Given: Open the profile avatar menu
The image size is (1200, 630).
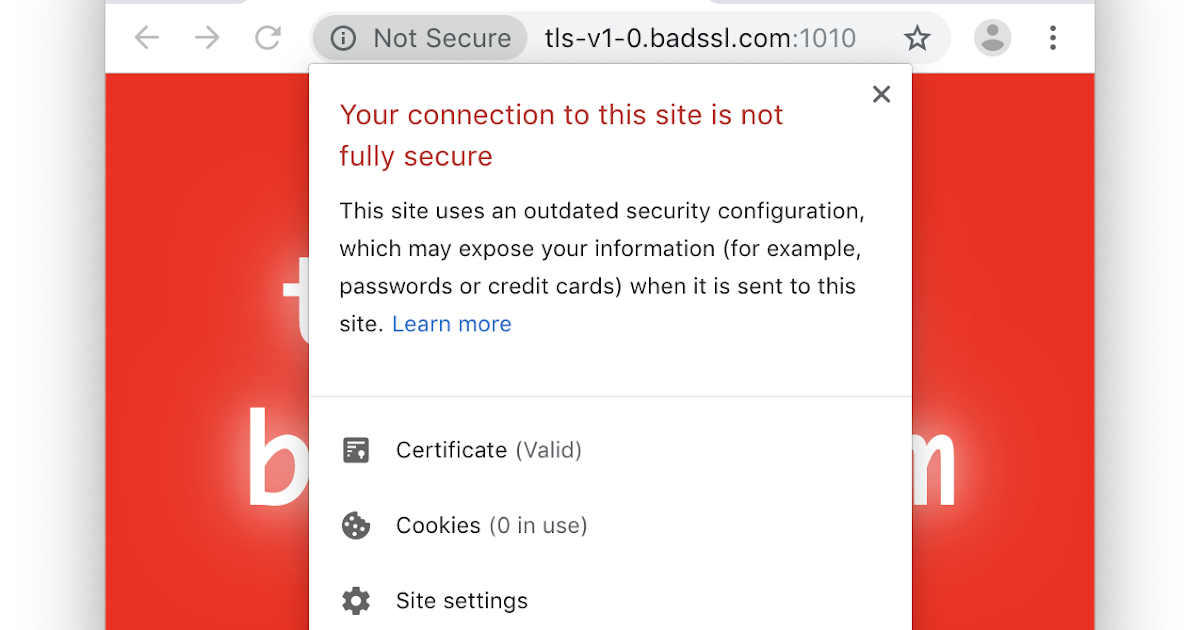Looking at the screenshot, I should [992, 38].
